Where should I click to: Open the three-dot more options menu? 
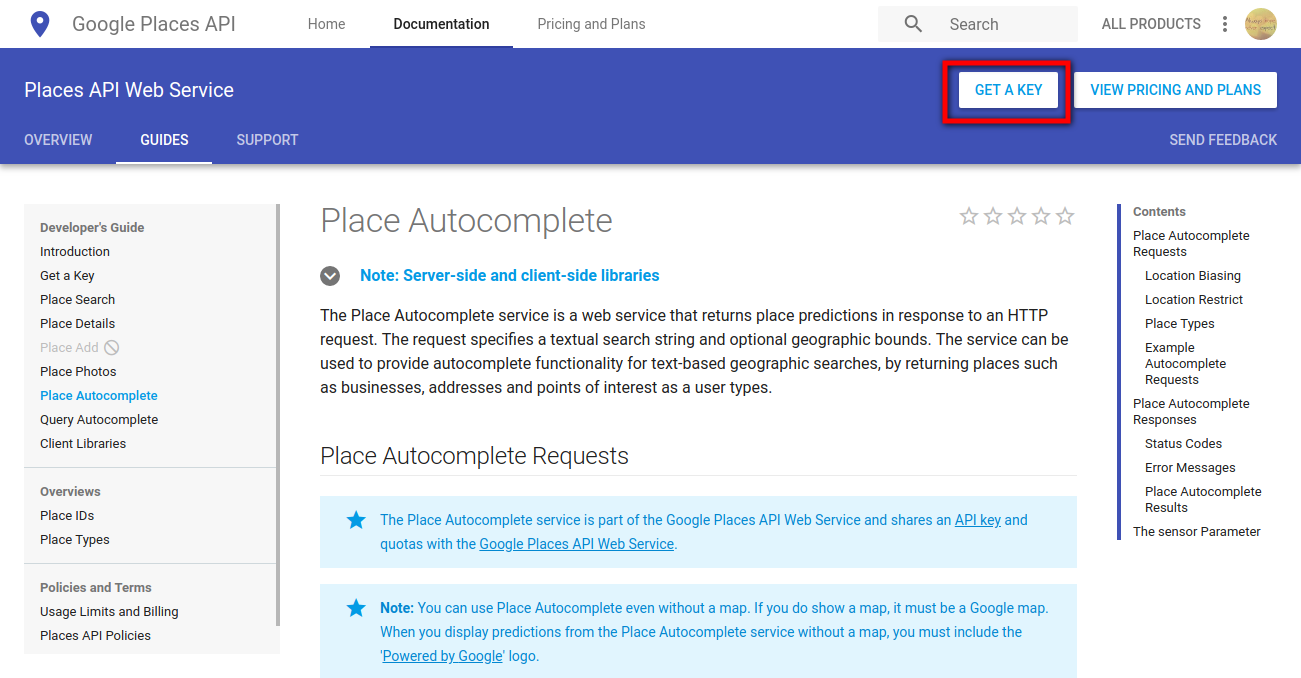coord(1225,24)
